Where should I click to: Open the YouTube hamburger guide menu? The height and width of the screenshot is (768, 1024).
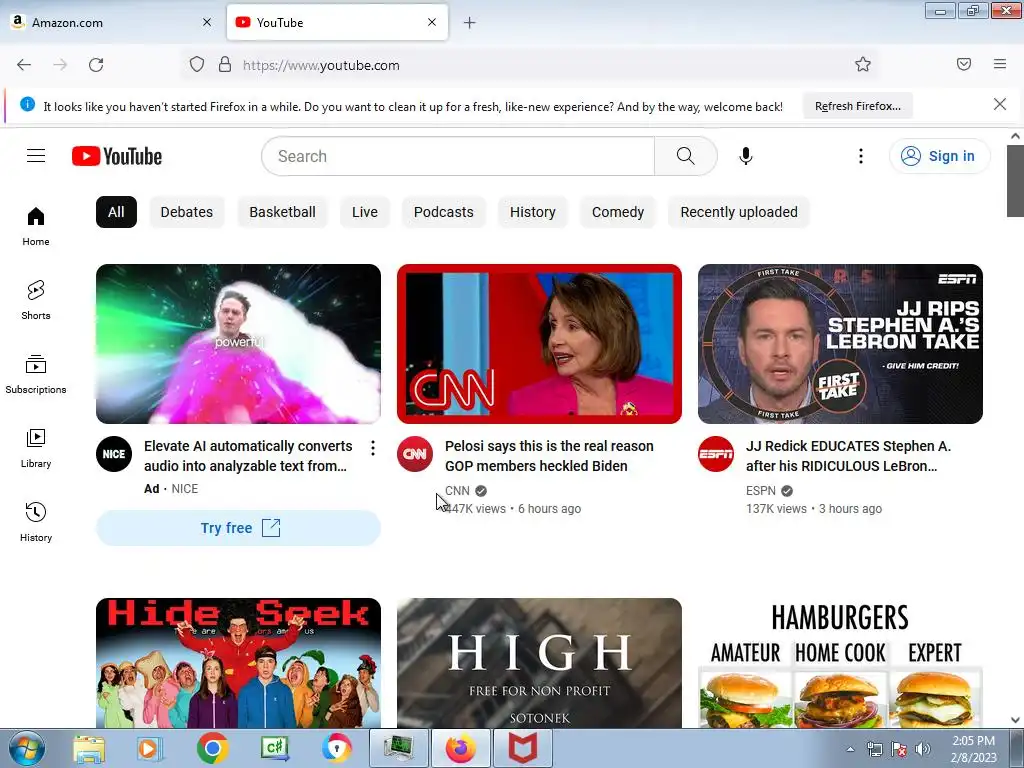tap(36, 155)
